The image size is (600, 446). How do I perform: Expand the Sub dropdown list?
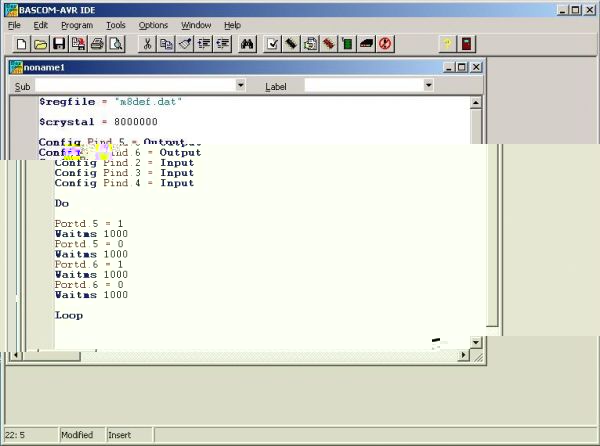click(240, 87)
